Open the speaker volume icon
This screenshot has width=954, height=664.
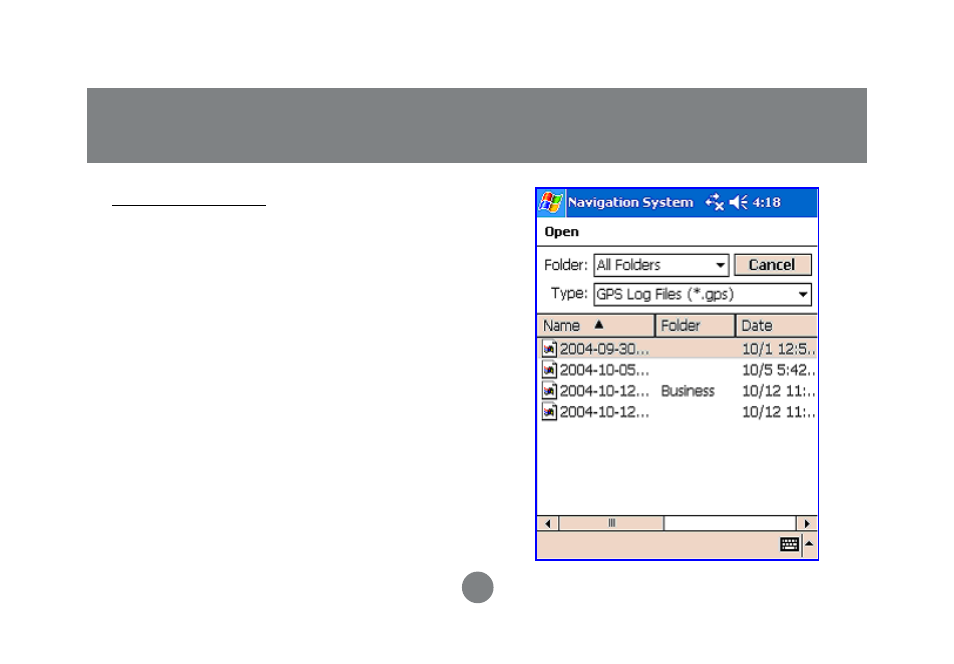(739, 202)
